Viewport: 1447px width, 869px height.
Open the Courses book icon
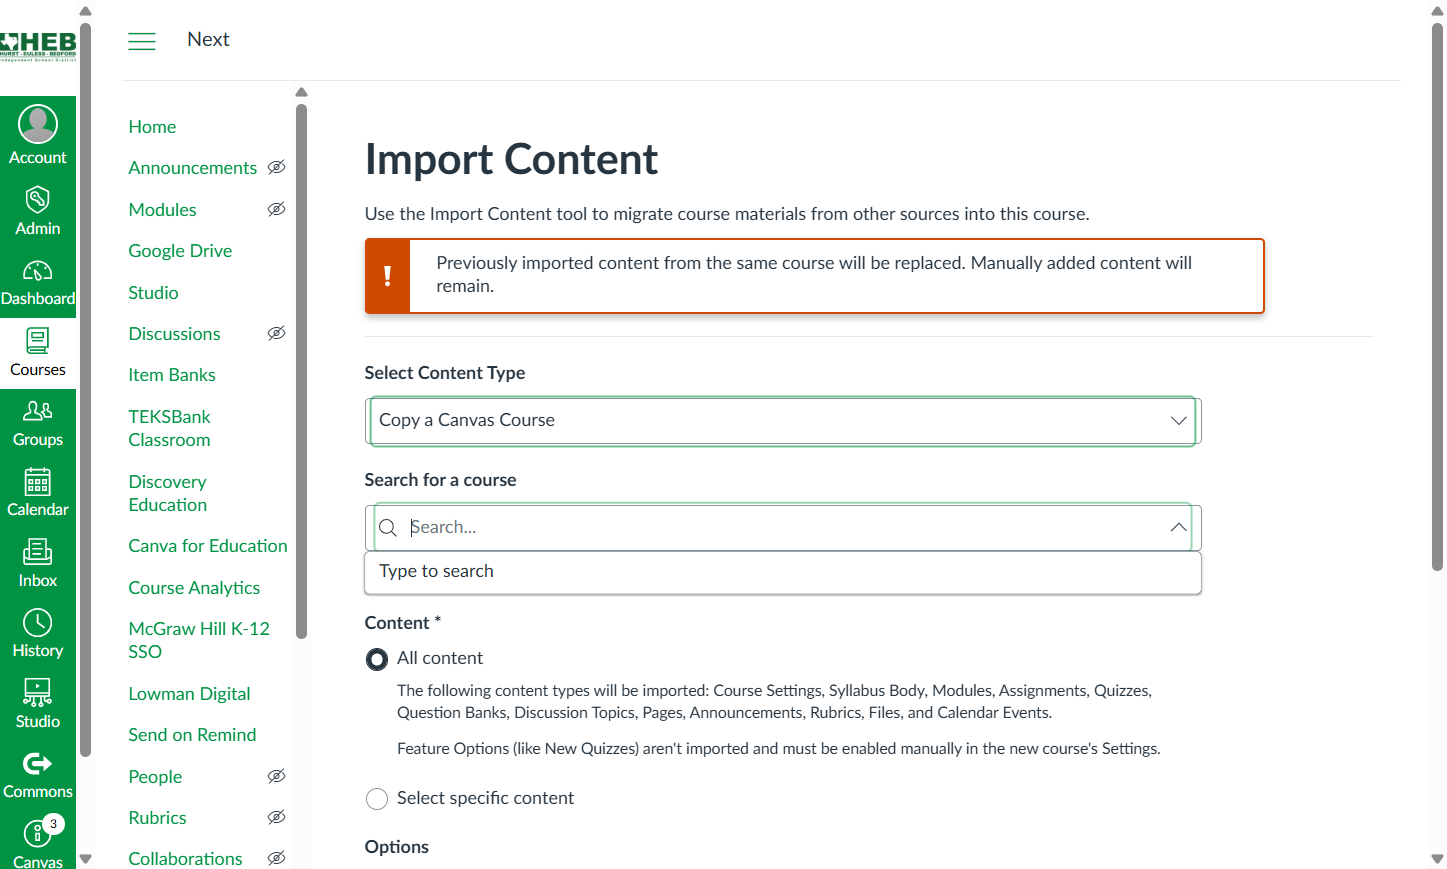(x=38, y=341)
